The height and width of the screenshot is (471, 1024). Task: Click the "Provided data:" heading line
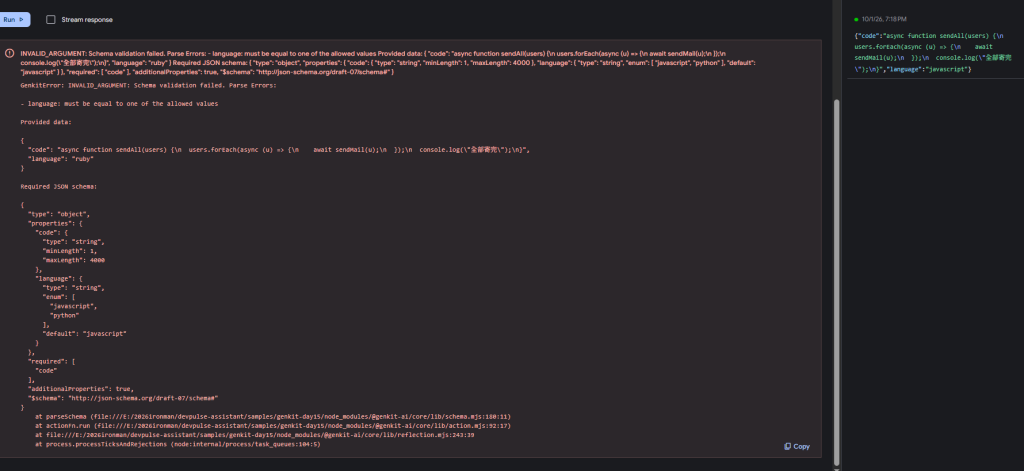point(46,122)
